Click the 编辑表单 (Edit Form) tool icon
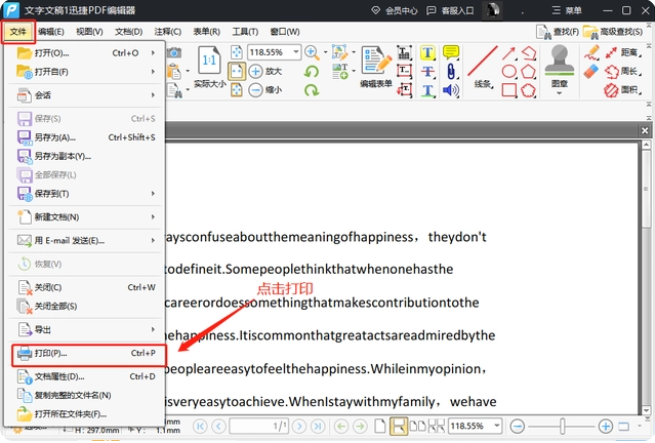 376,64
